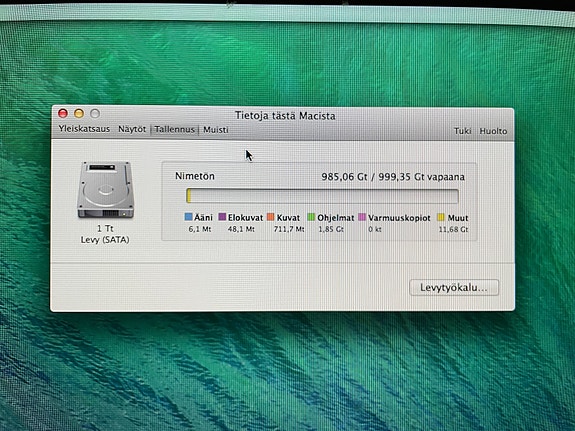575x431 pixels.
Task: Click the Tietoja tästä Macista title bar
Action: point(285,116)
